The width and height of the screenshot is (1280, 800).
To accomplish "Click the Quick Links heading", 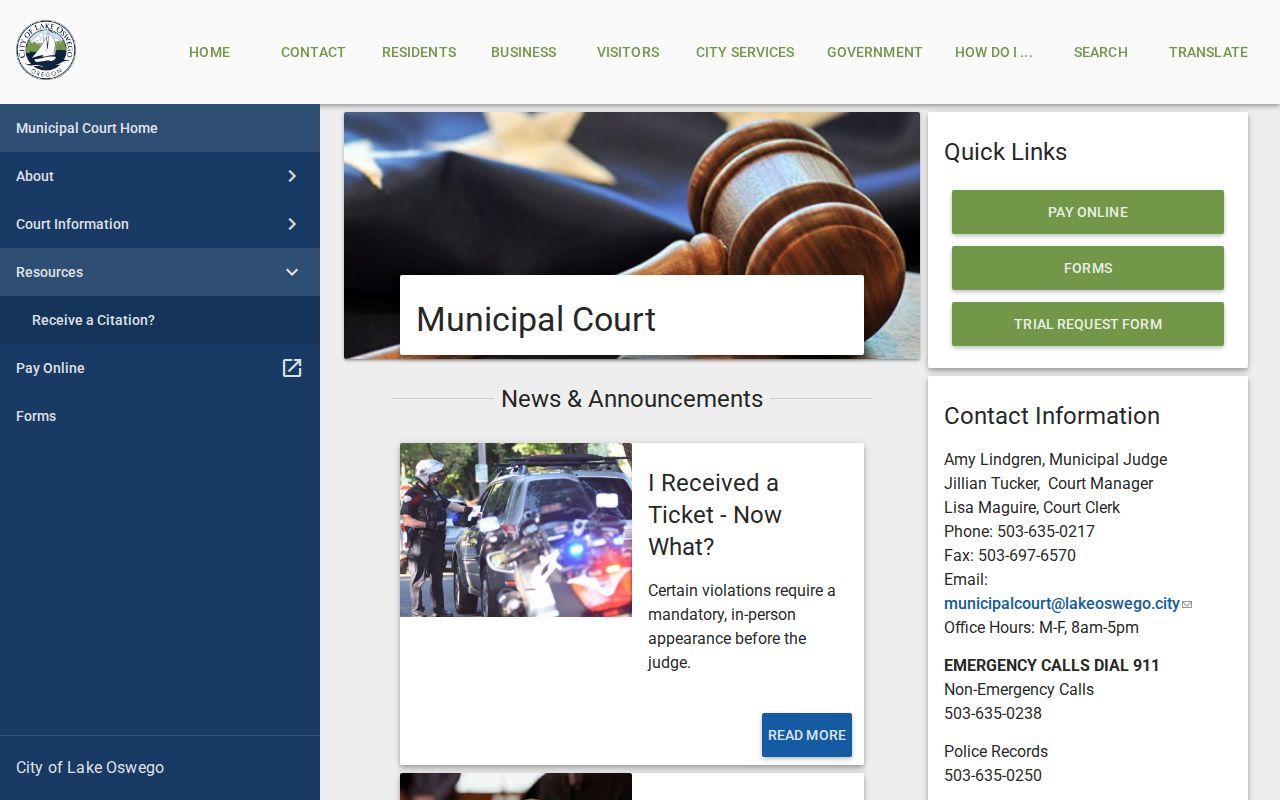I will click(x=1005, y=152).
